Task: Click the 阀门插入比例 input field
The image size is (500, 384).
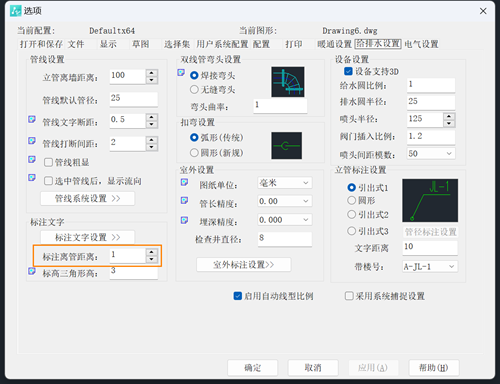Action: 431,137
